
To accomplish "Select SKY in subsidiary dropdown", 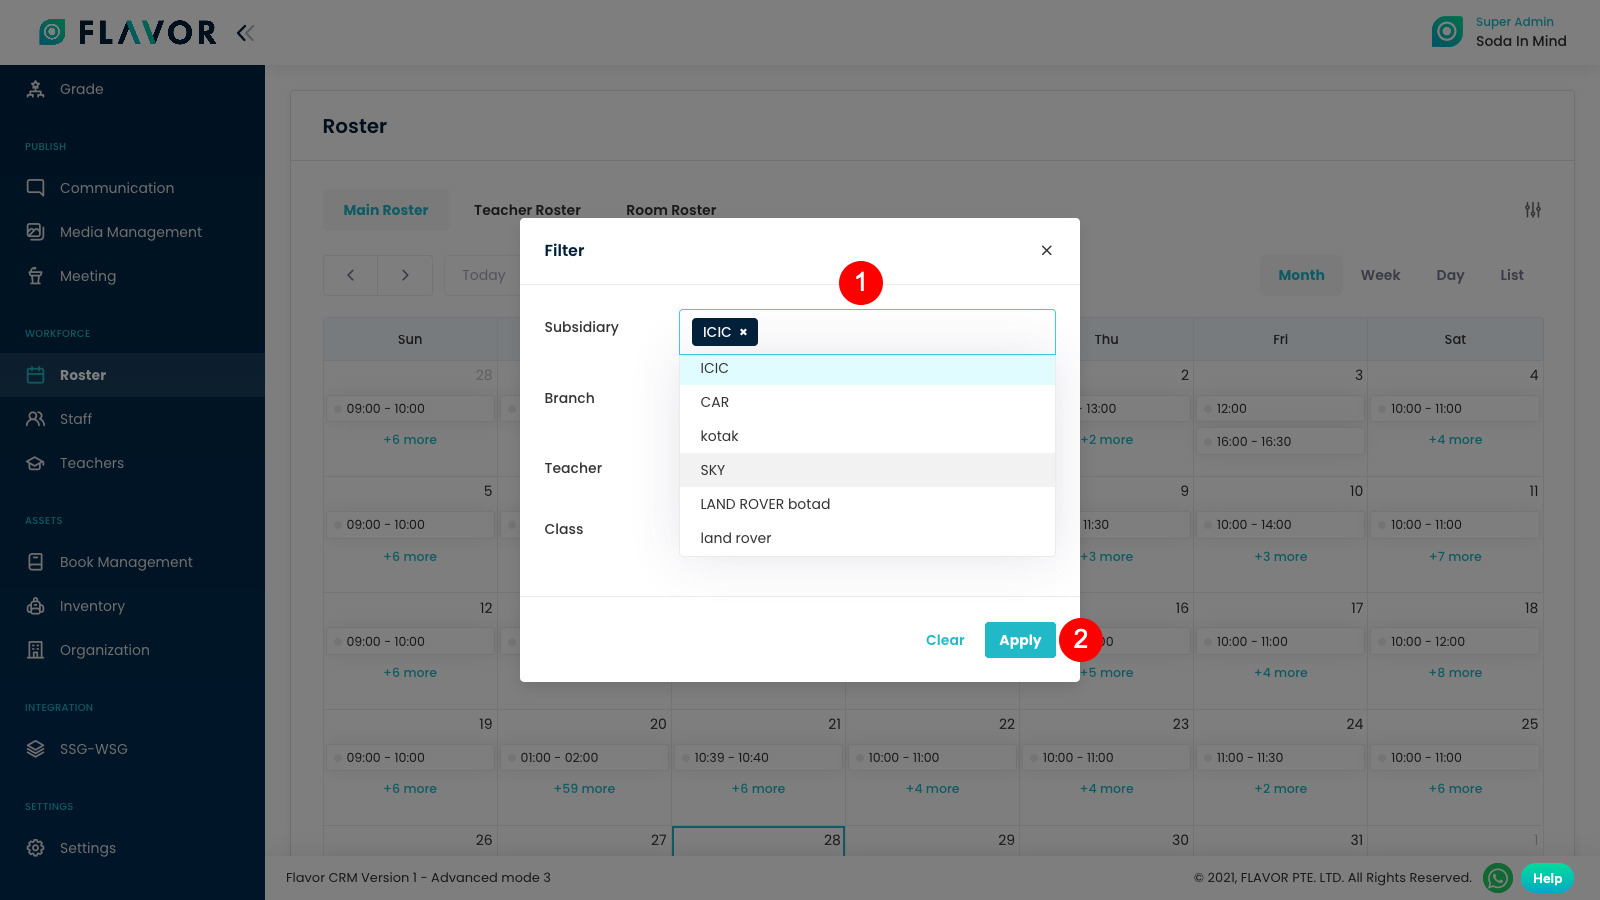I will point(867,470).
